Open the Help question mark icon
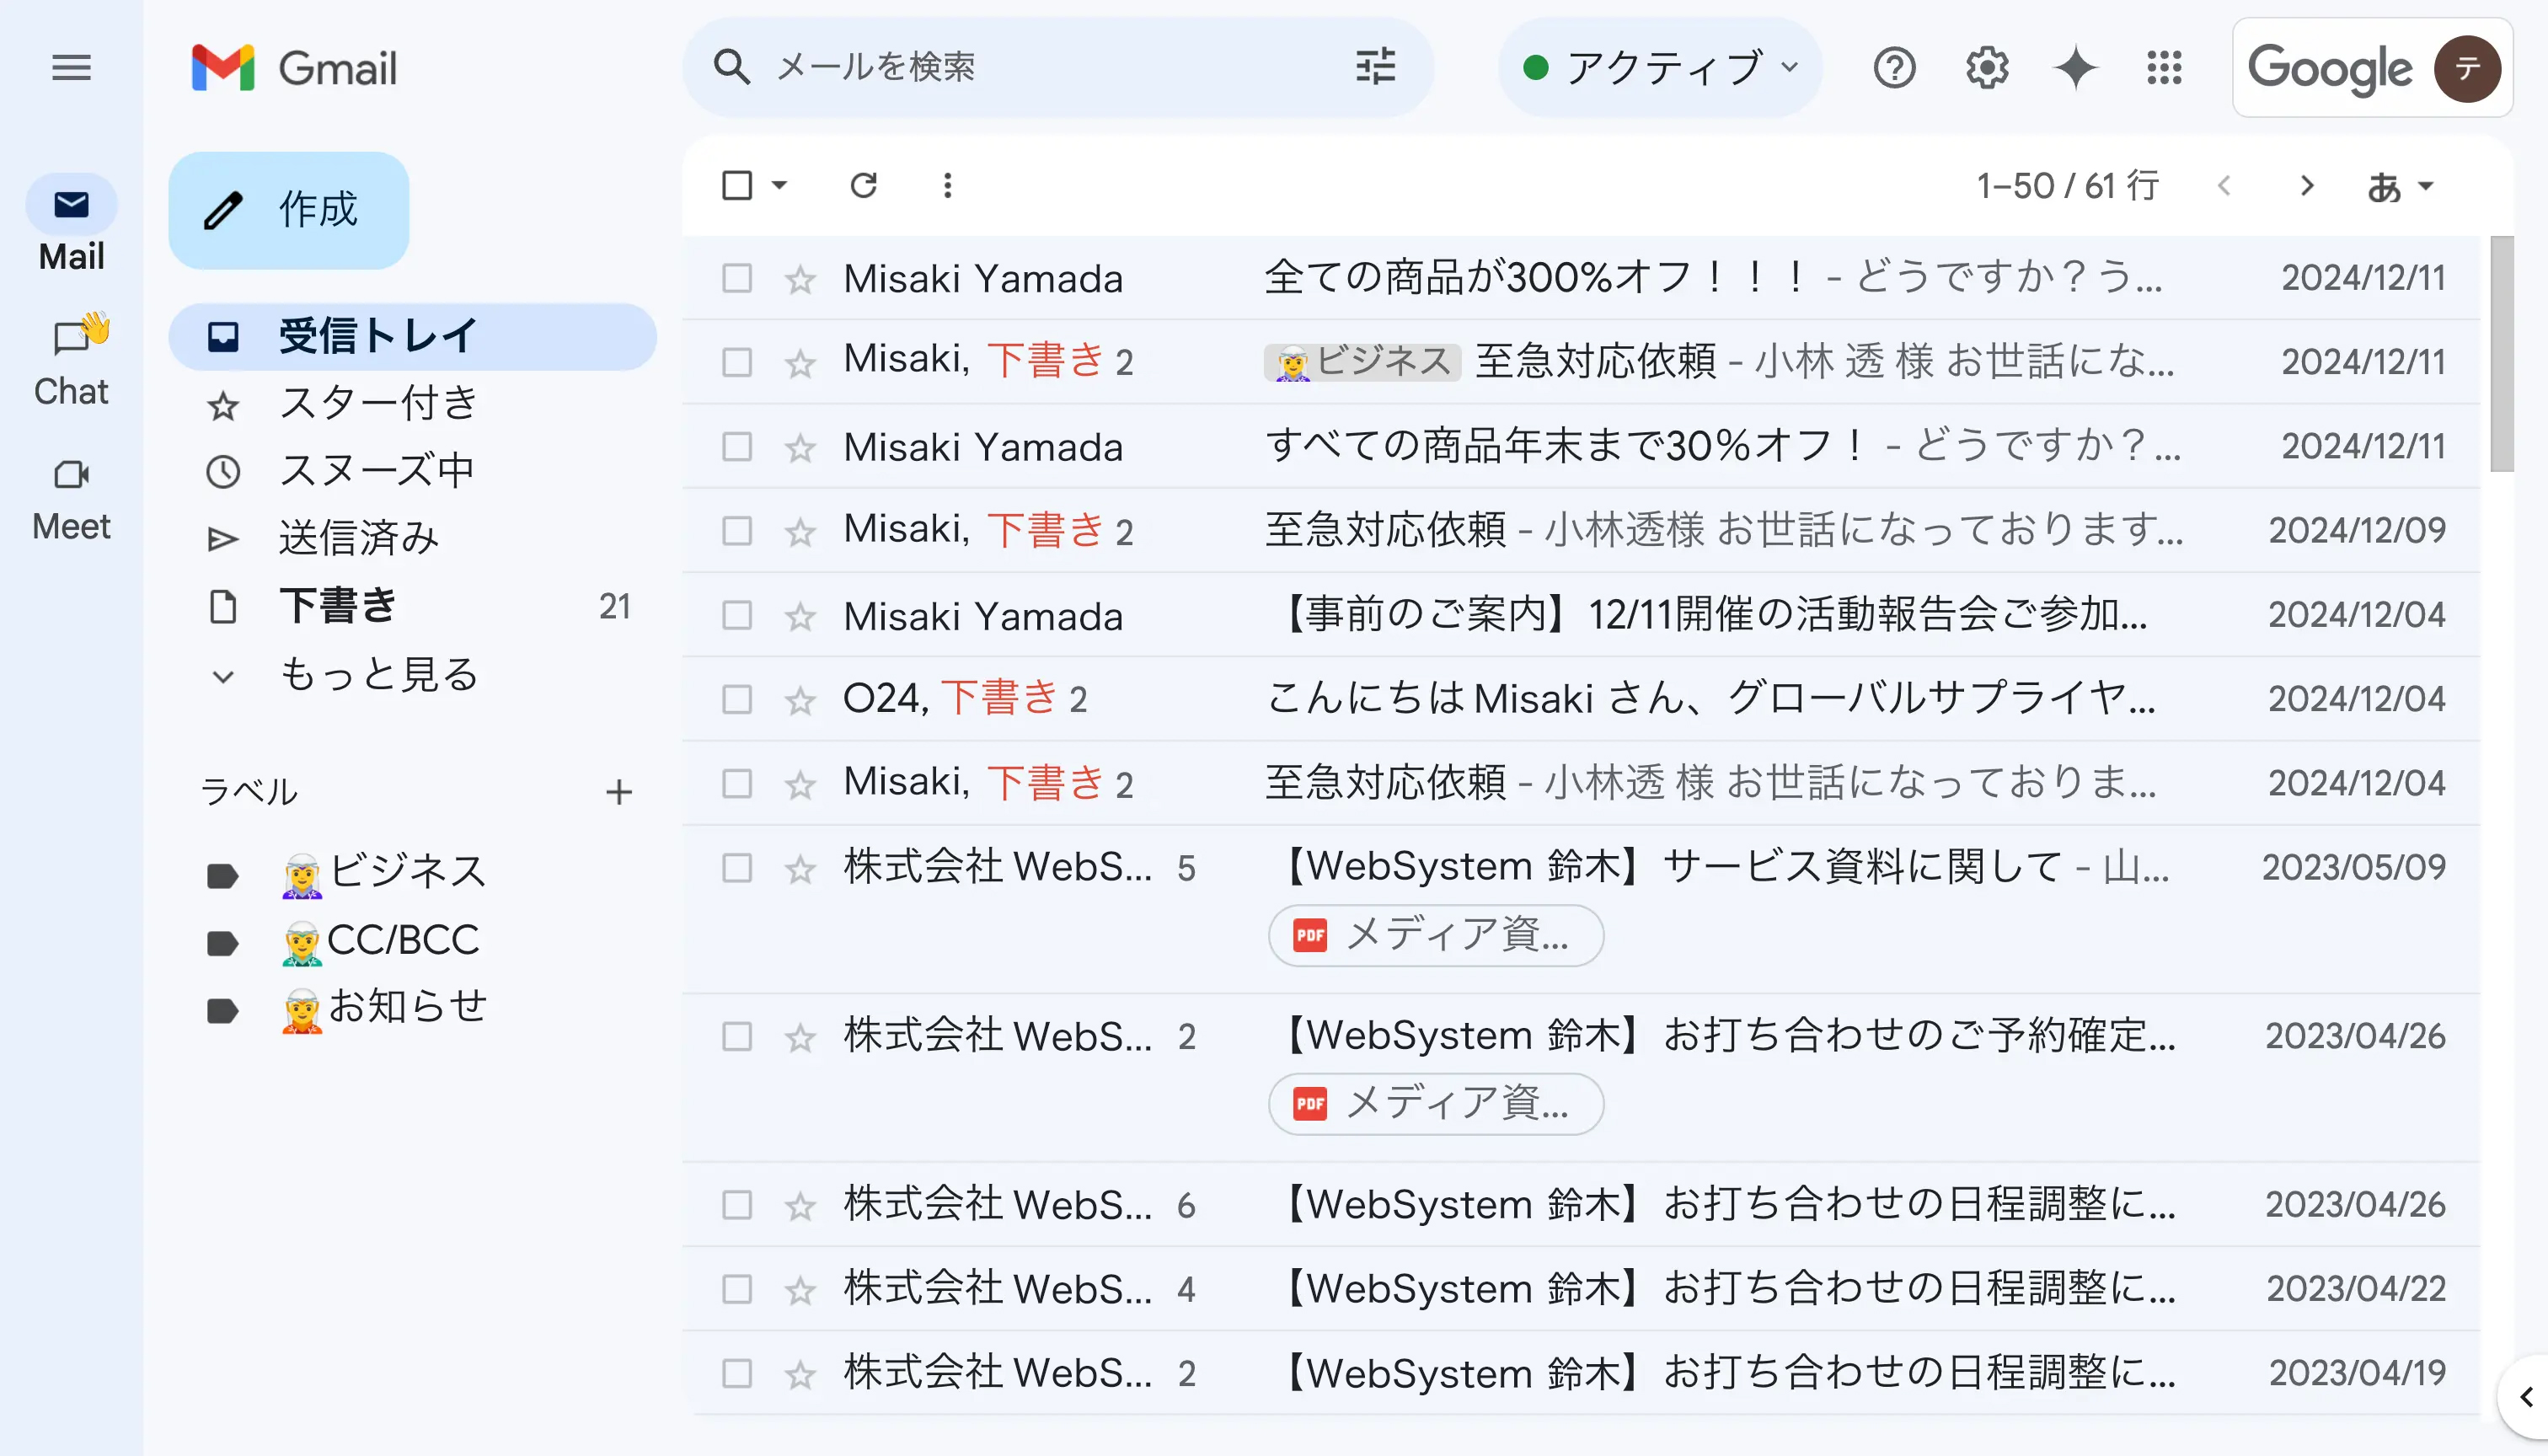This screenshot has height=1456, width=2548. click(x=1894, y=68)
